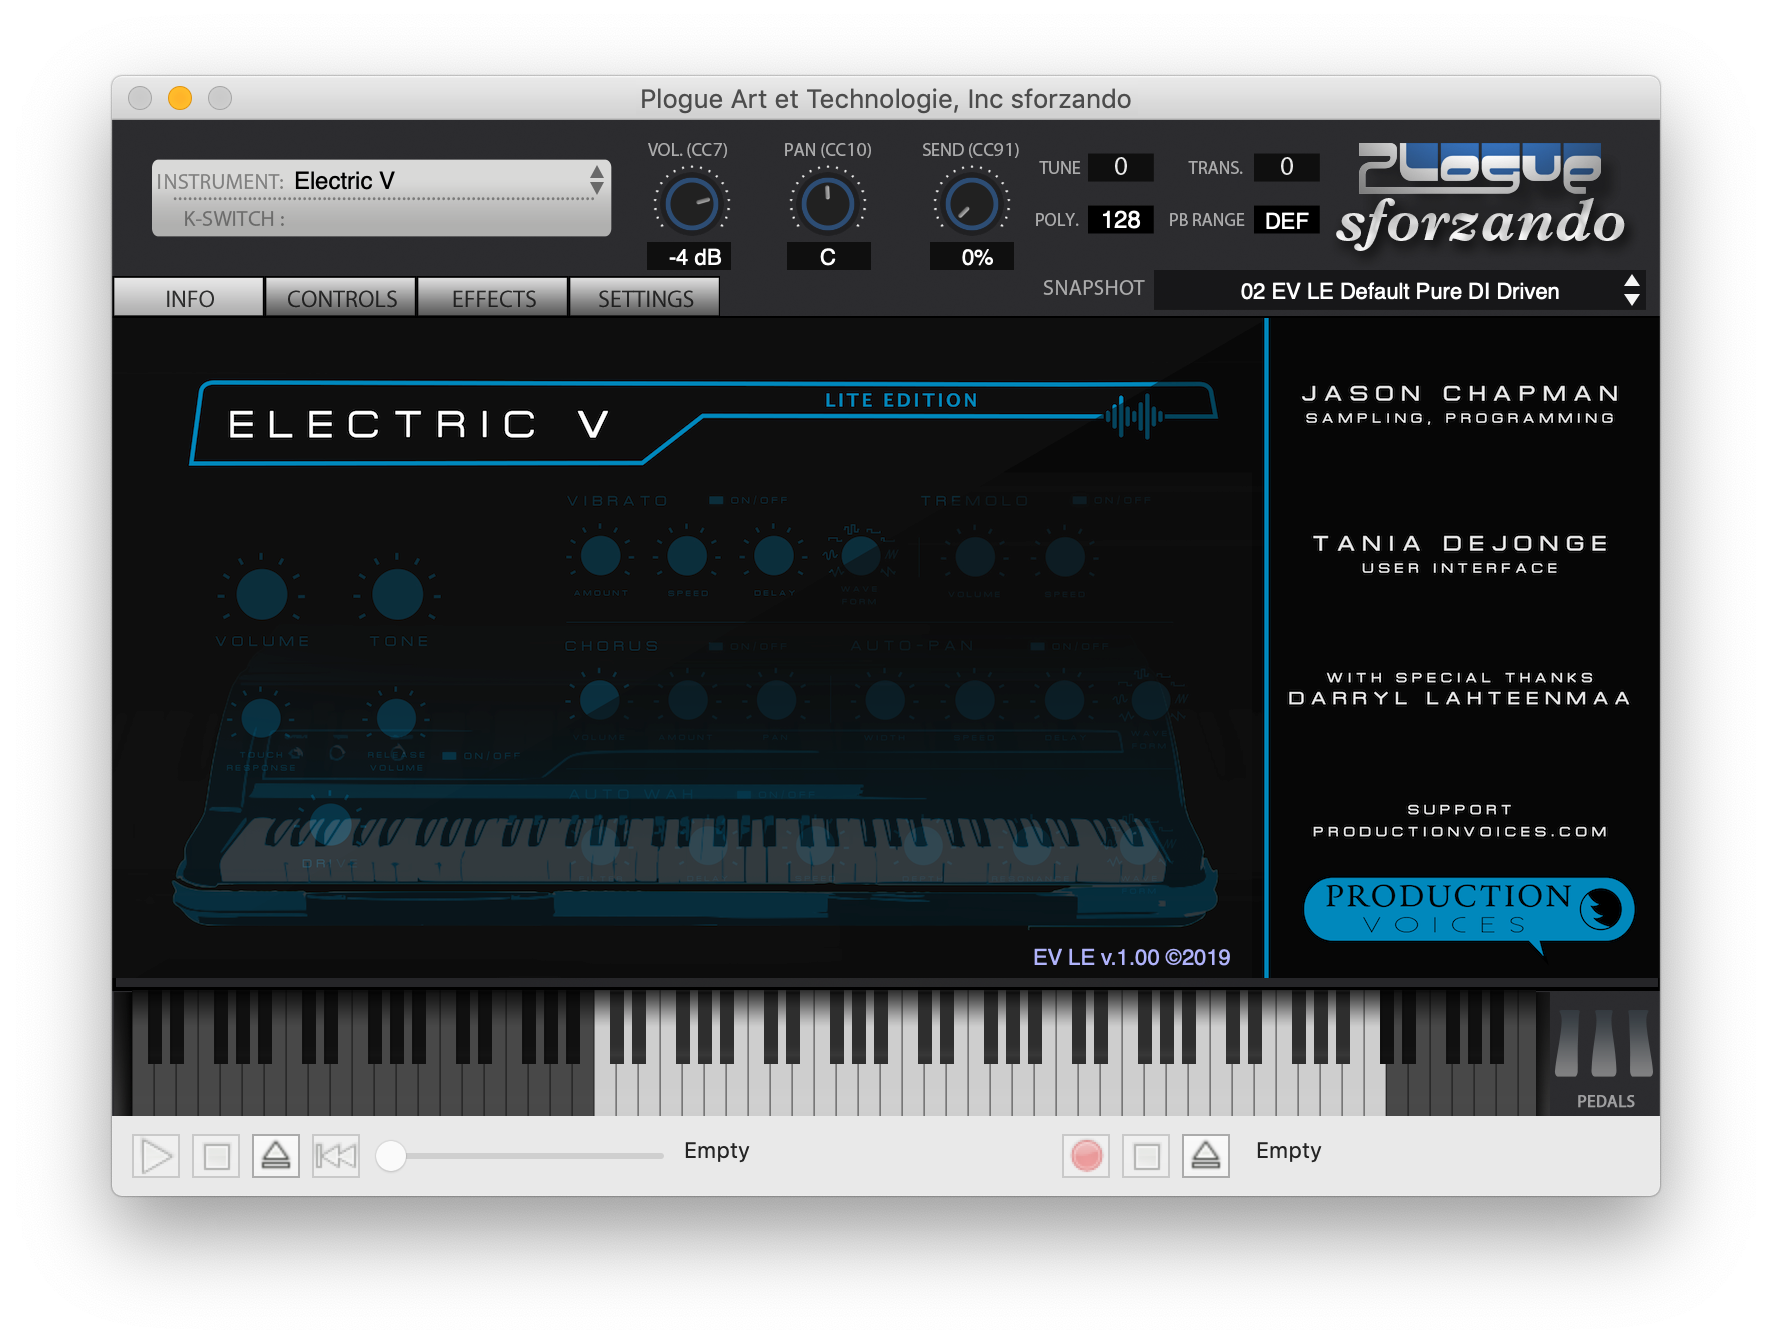1772x1344 pixels.
Task: Open the EFFECTS tab
Action: point(493,298)
